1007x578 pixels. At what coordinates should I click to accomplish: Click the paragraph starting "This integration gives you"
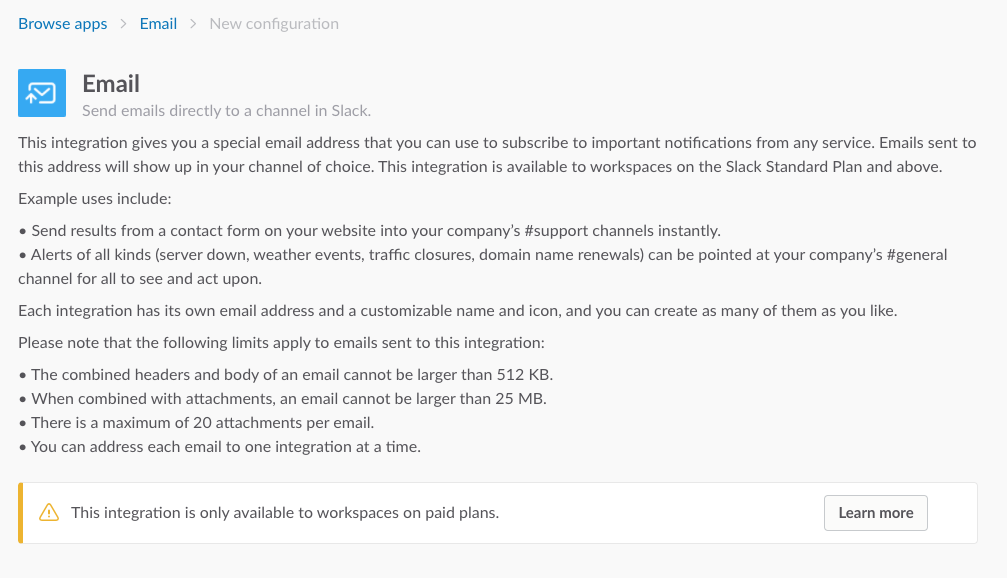(x=497, y=155)
